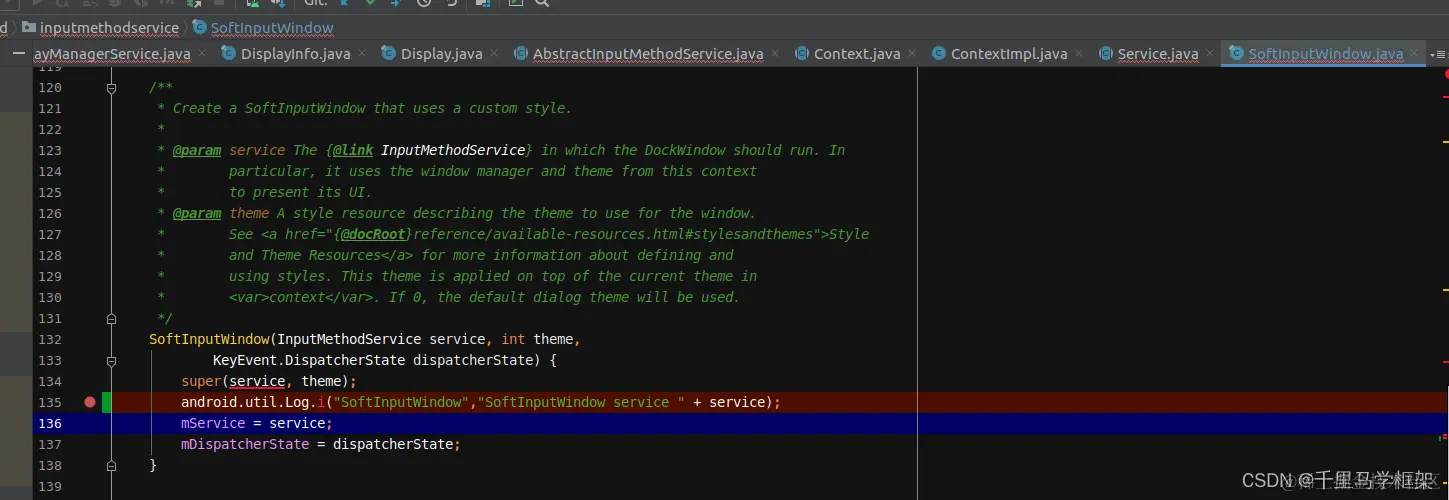Click the green change marker on line 135
This screenshot has height=500, width=1449.
point(107,402)
